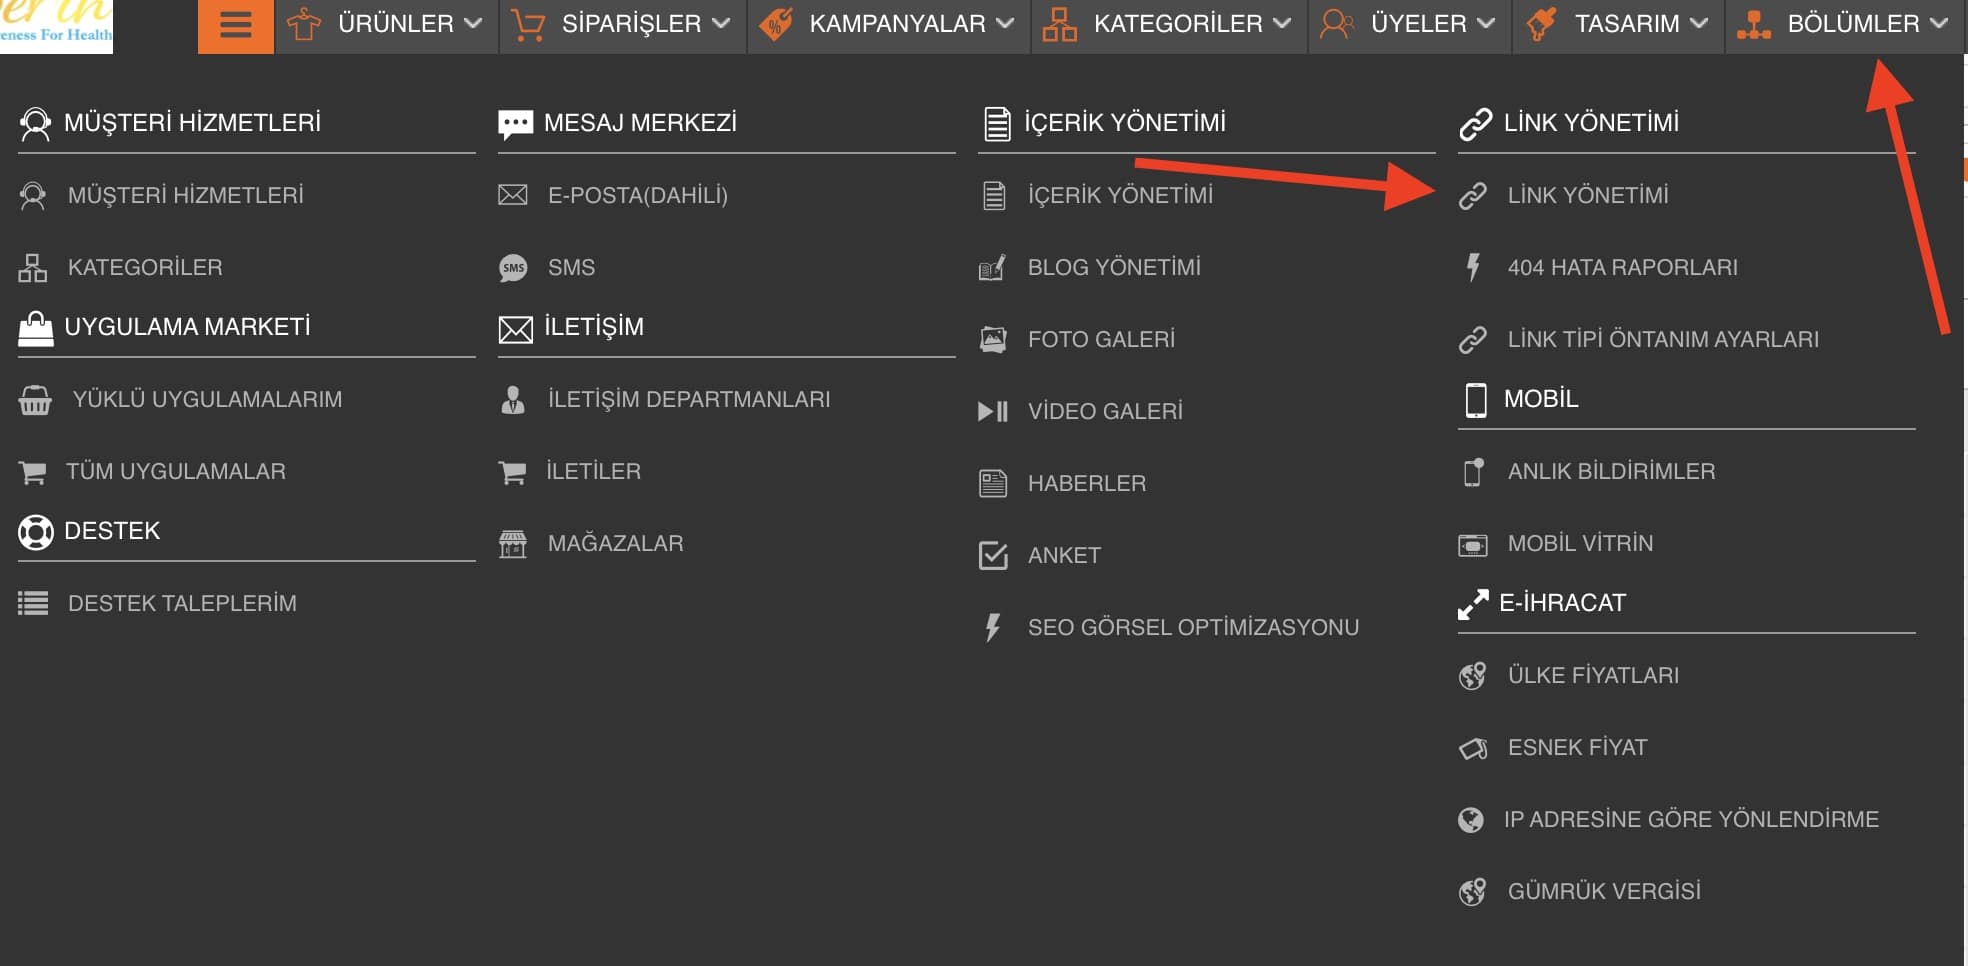1968x966 pixels.
Task: Click the envelope icon beside E-POSTA(DAHİLİ)
Action: tap(513, 195)
